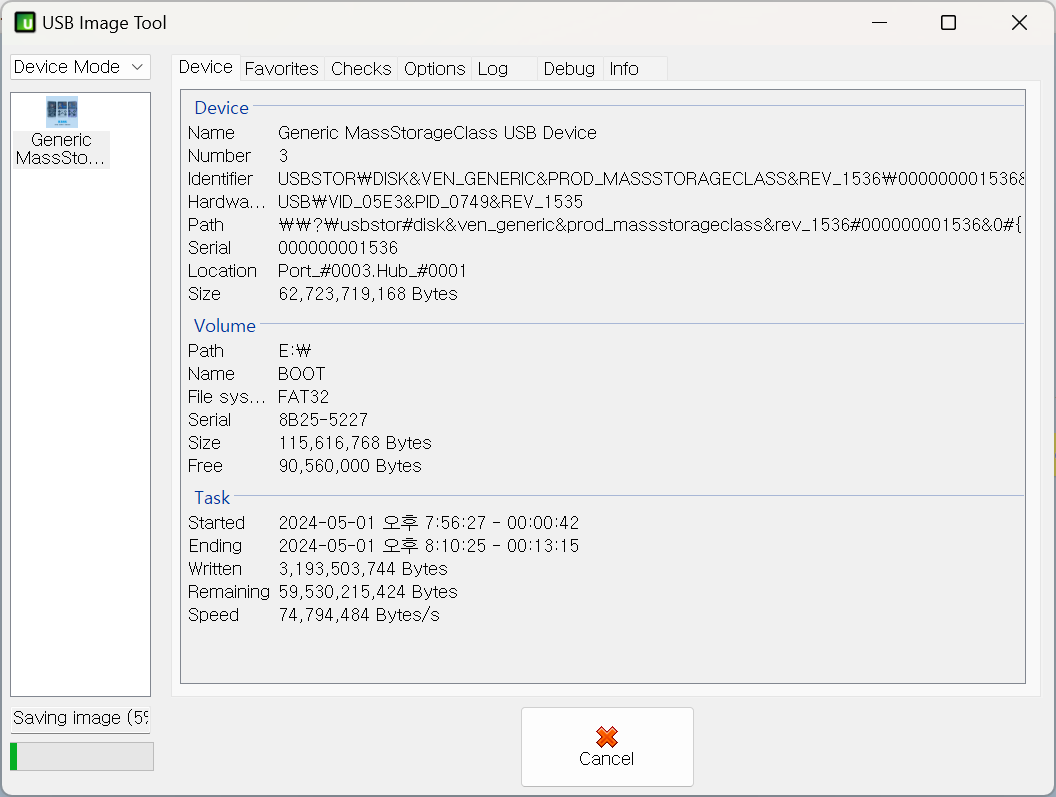Minimize the USB Image Tool window
1056x797 pixels.
click(x=879, y=23)
